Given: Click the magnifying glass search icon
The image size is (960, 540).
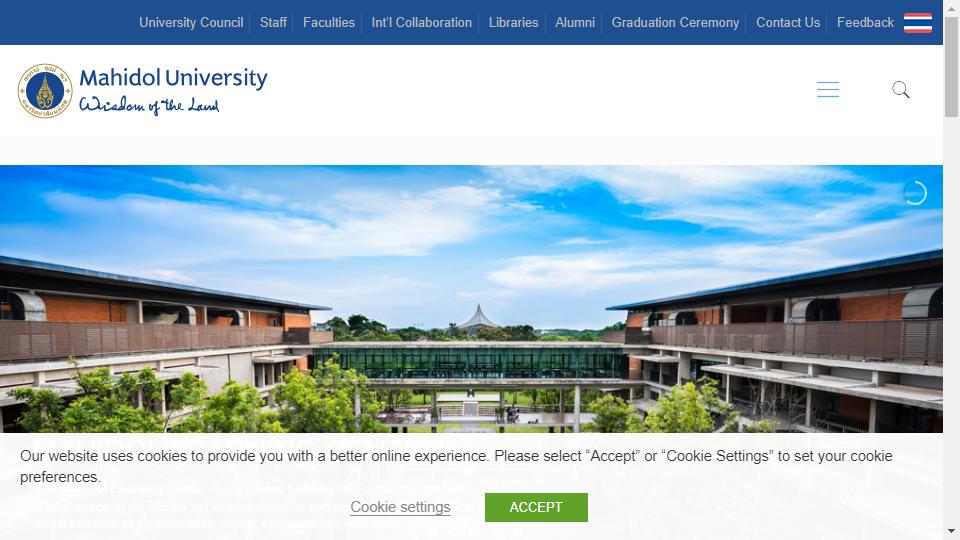Looking at the screenshot, I should click(900, 89).
